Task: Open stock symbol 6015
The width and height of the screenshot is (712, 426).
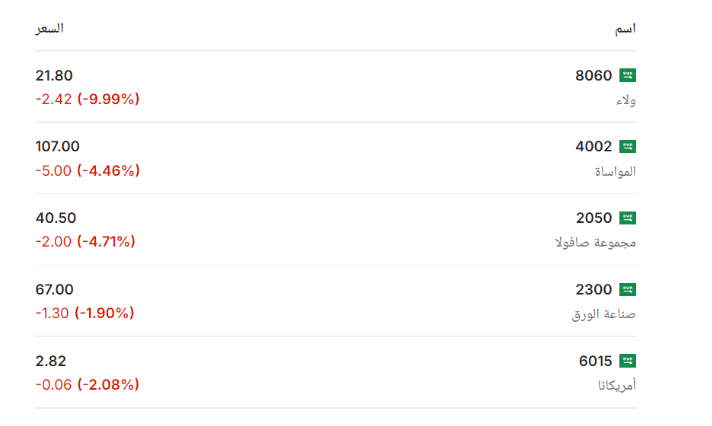Action: click(595, 361)
